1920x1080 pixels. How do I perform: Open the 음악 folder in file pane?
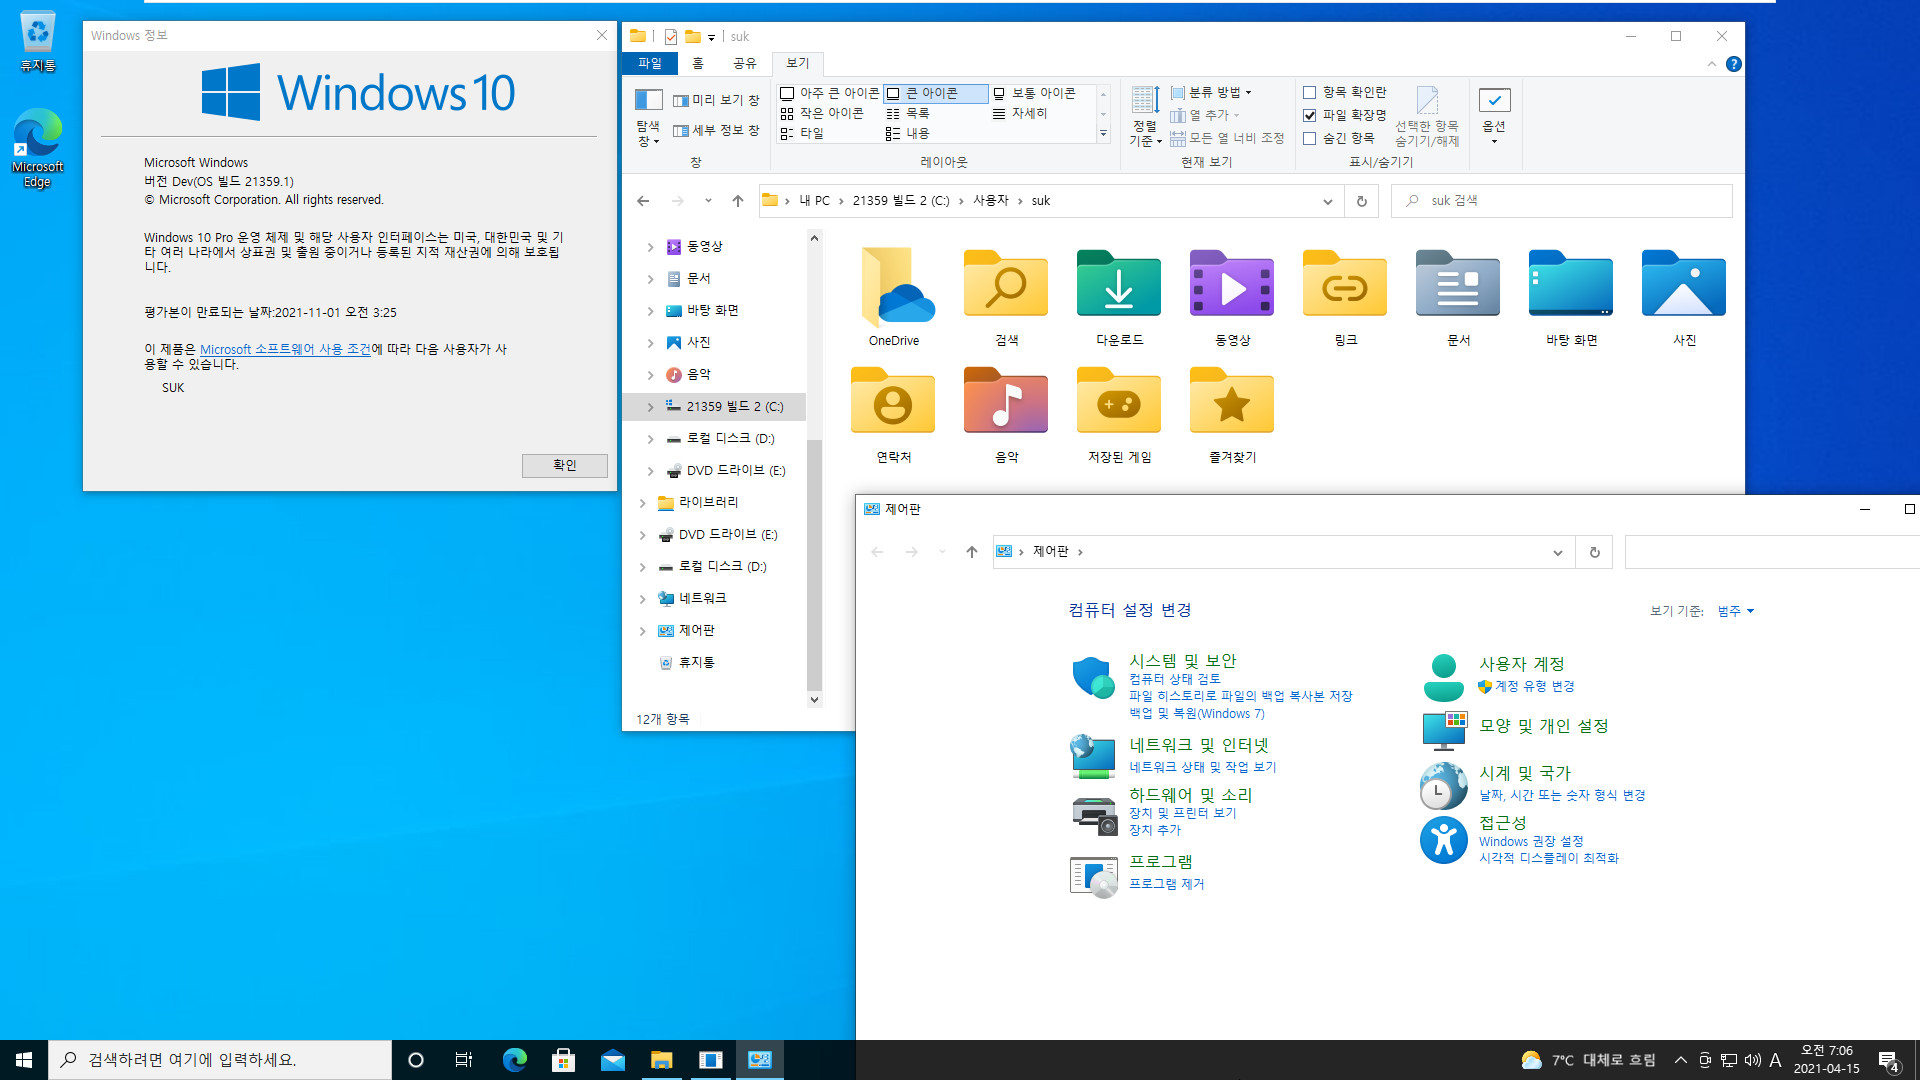(1006, 402)
